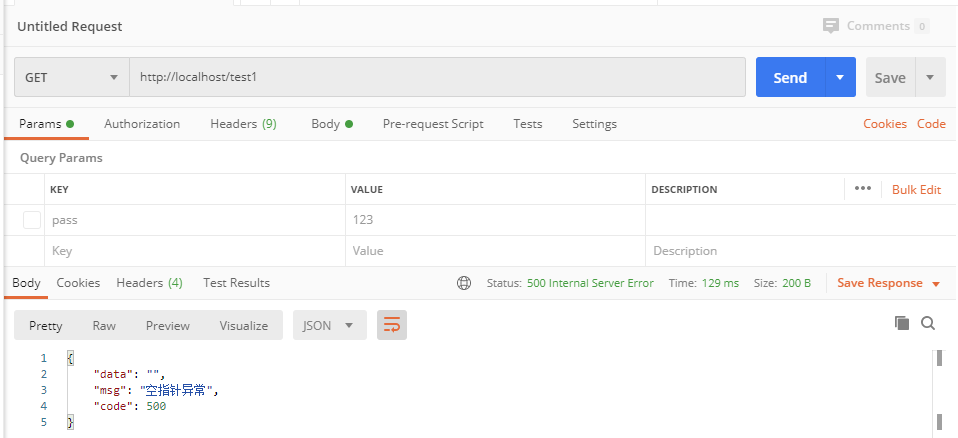Select the response Body tab
The width and height of the screenshot is (958, 438).
26,283
